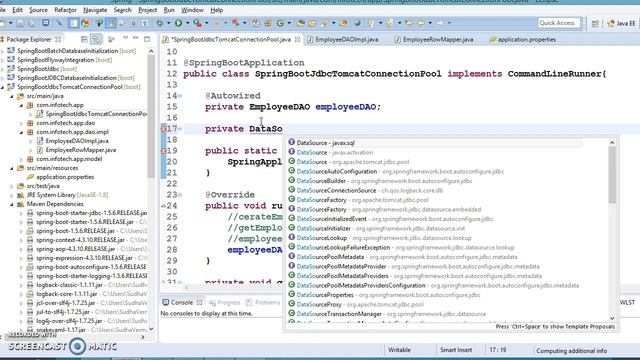
Task: Click the green Run button icon
Action: (178, 23)
